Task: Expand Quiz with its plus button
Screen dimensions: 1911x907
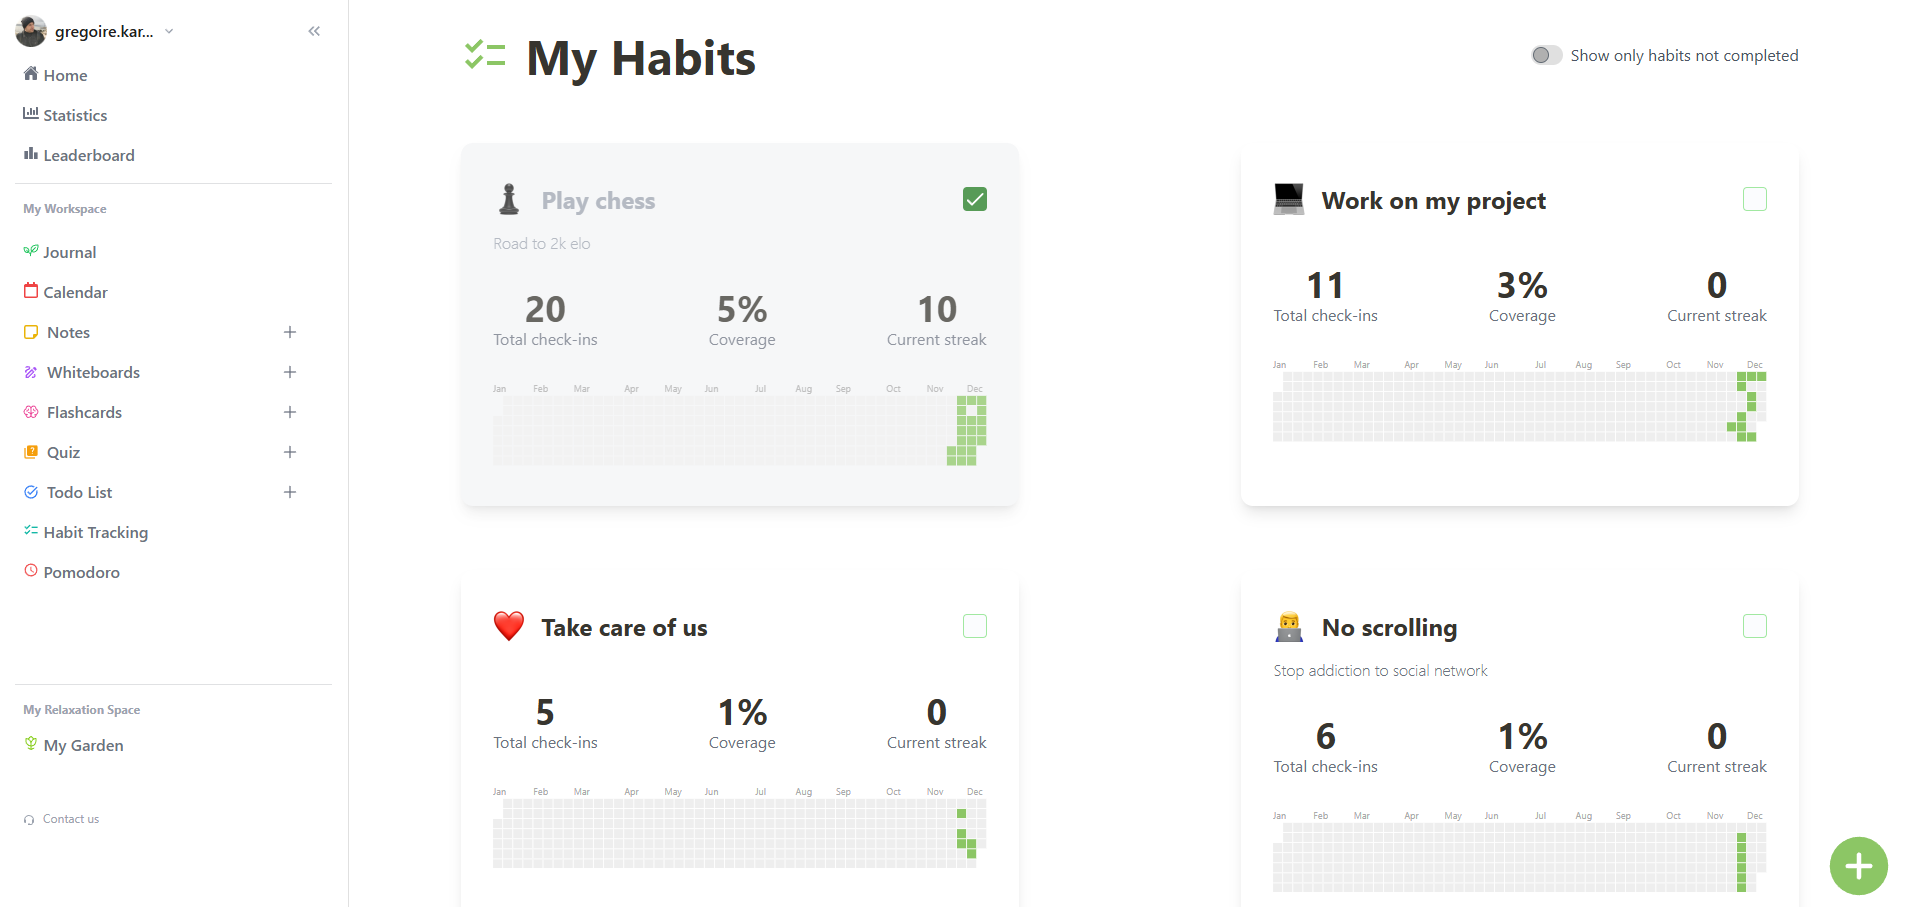Action: point(290,452)
